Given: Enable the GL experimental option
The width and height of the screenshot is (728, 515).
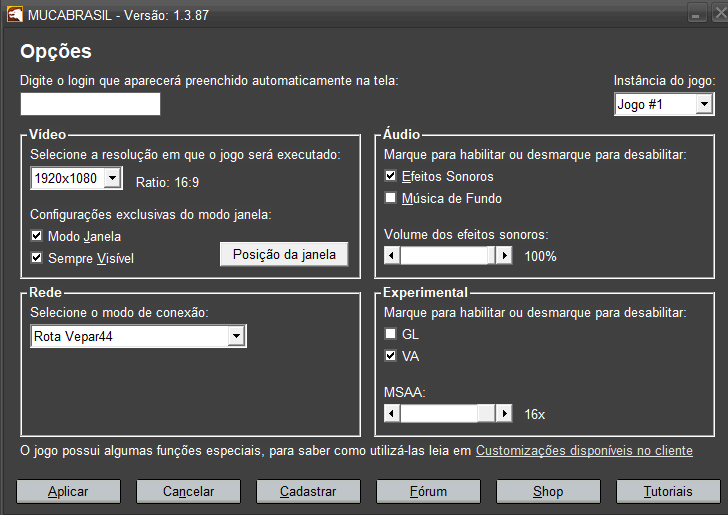Looking at the screenshot, I should pos(391,334).
